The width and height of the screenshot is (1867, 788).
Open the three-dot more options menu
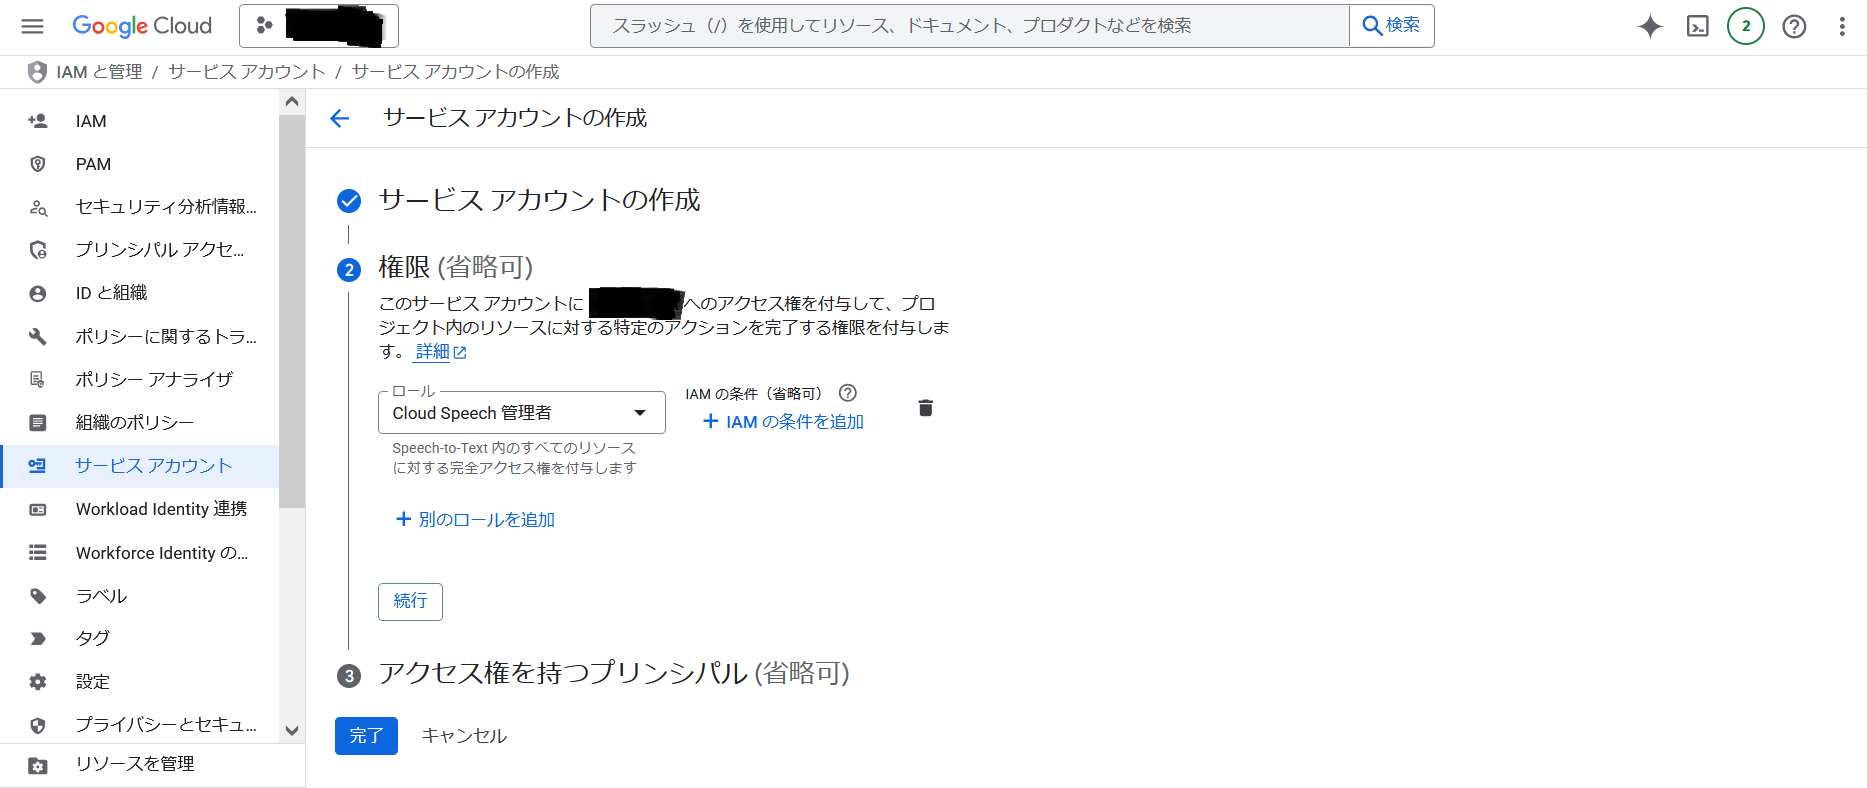(1842, 26)
